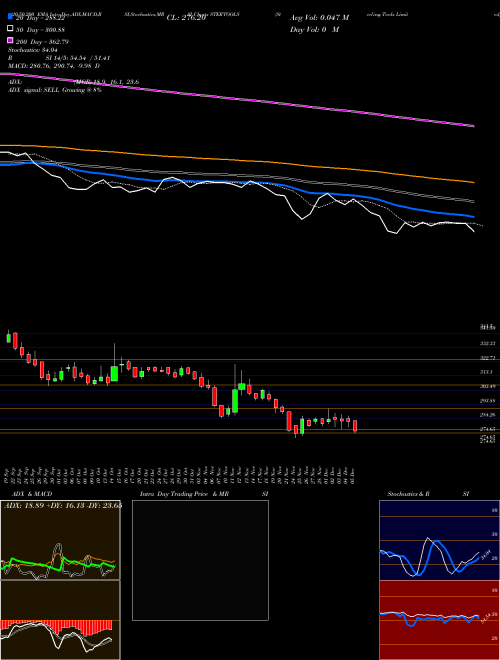This screenshot has height=660, width=500.
Task: Click the white 50 Day legend swatch
Action: 11,29
